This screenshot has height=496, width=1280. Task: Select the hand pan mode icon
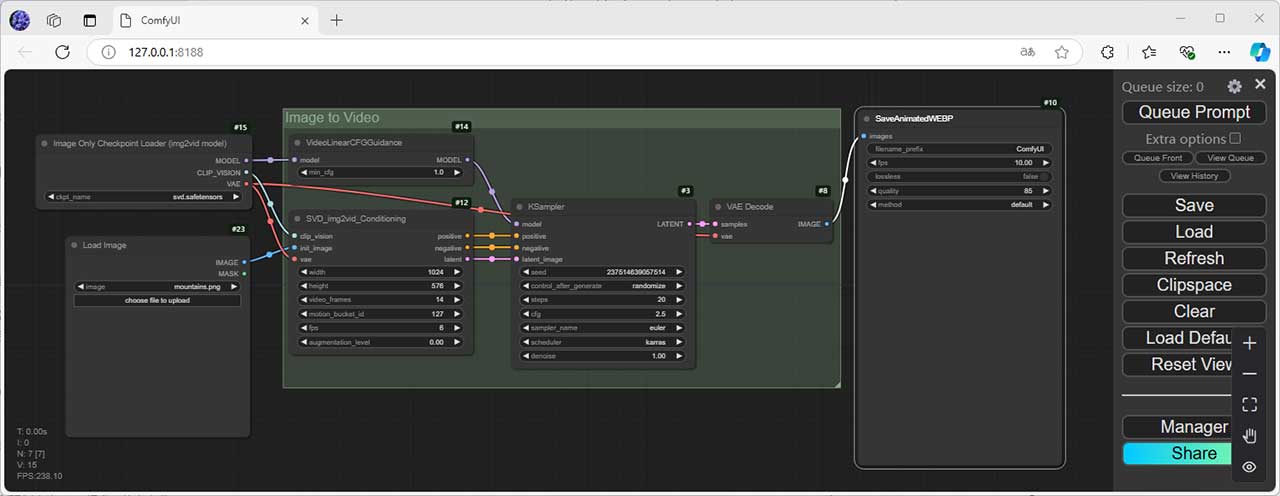1249,436
